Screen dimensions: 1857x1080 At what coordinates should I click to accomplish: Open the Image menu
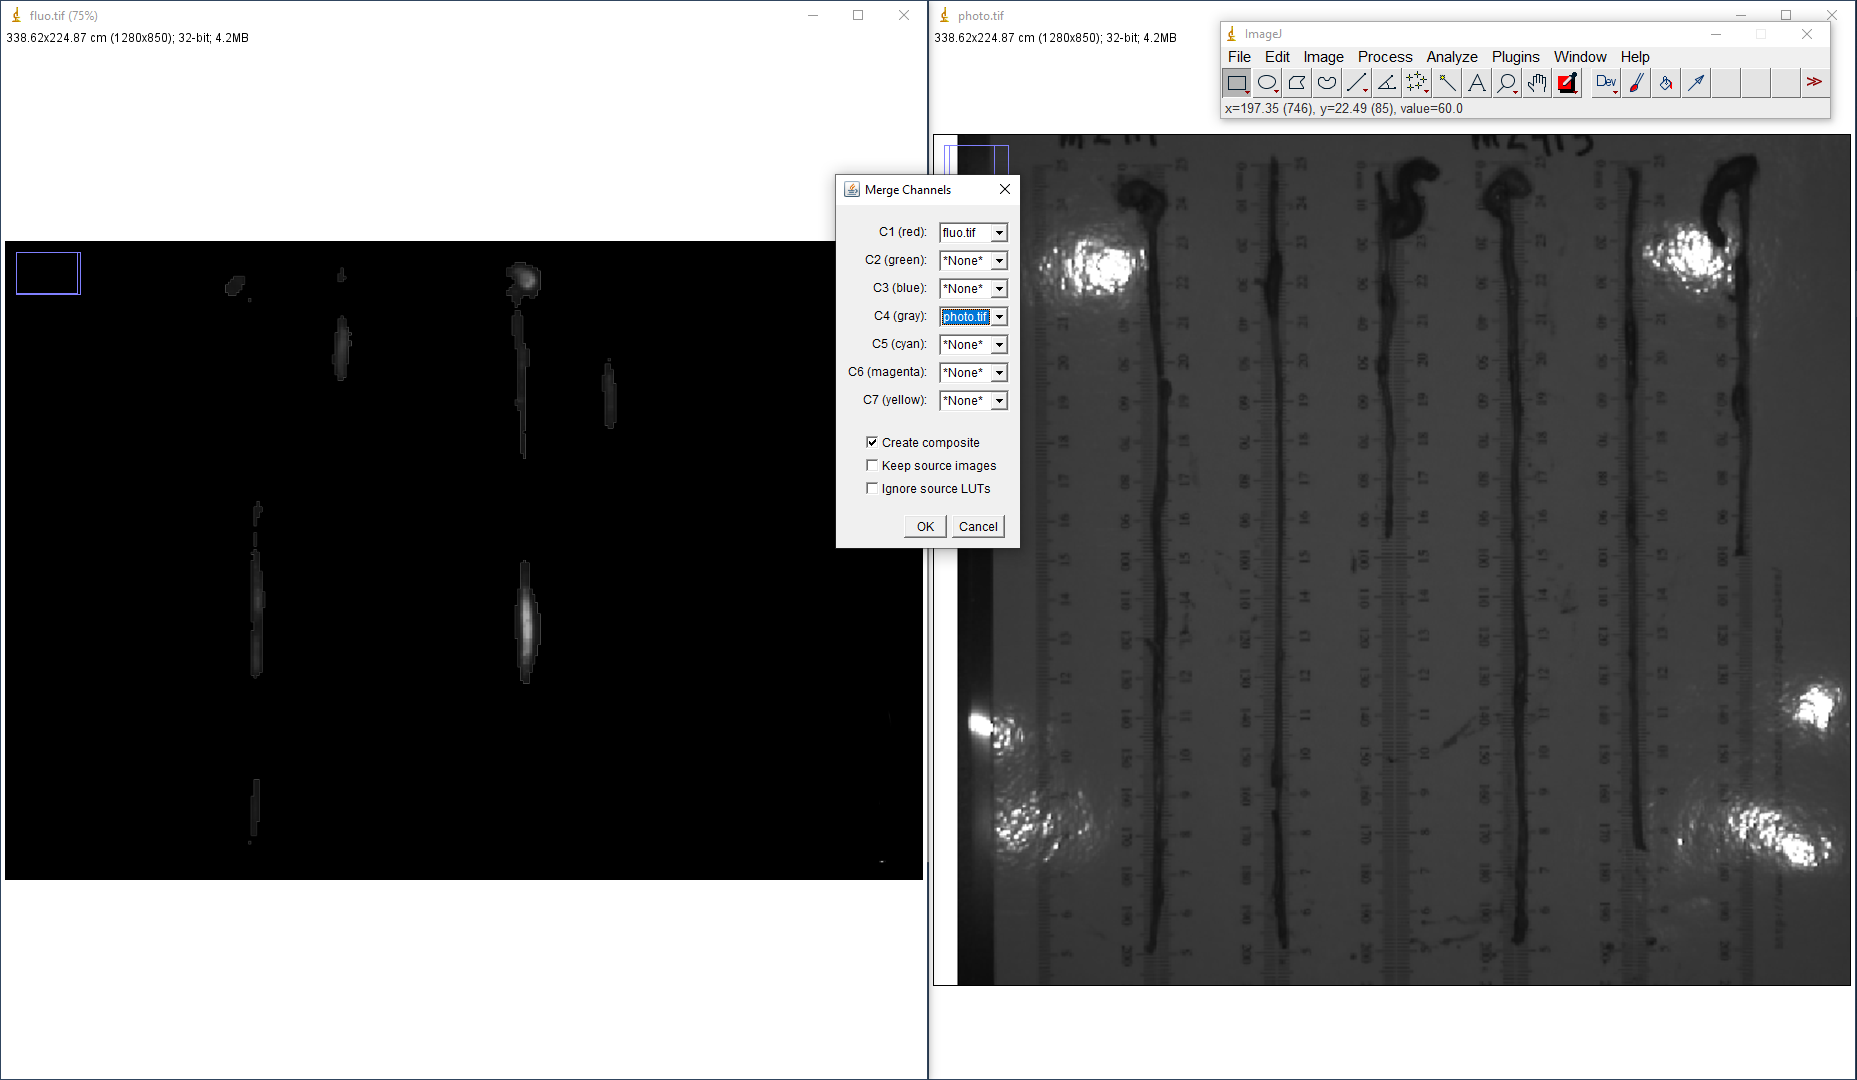coord(1323,57)
